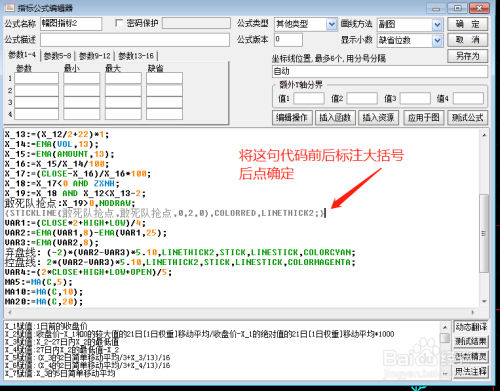Open the 显示小数 dropdown showing 缺省位数

437,40
